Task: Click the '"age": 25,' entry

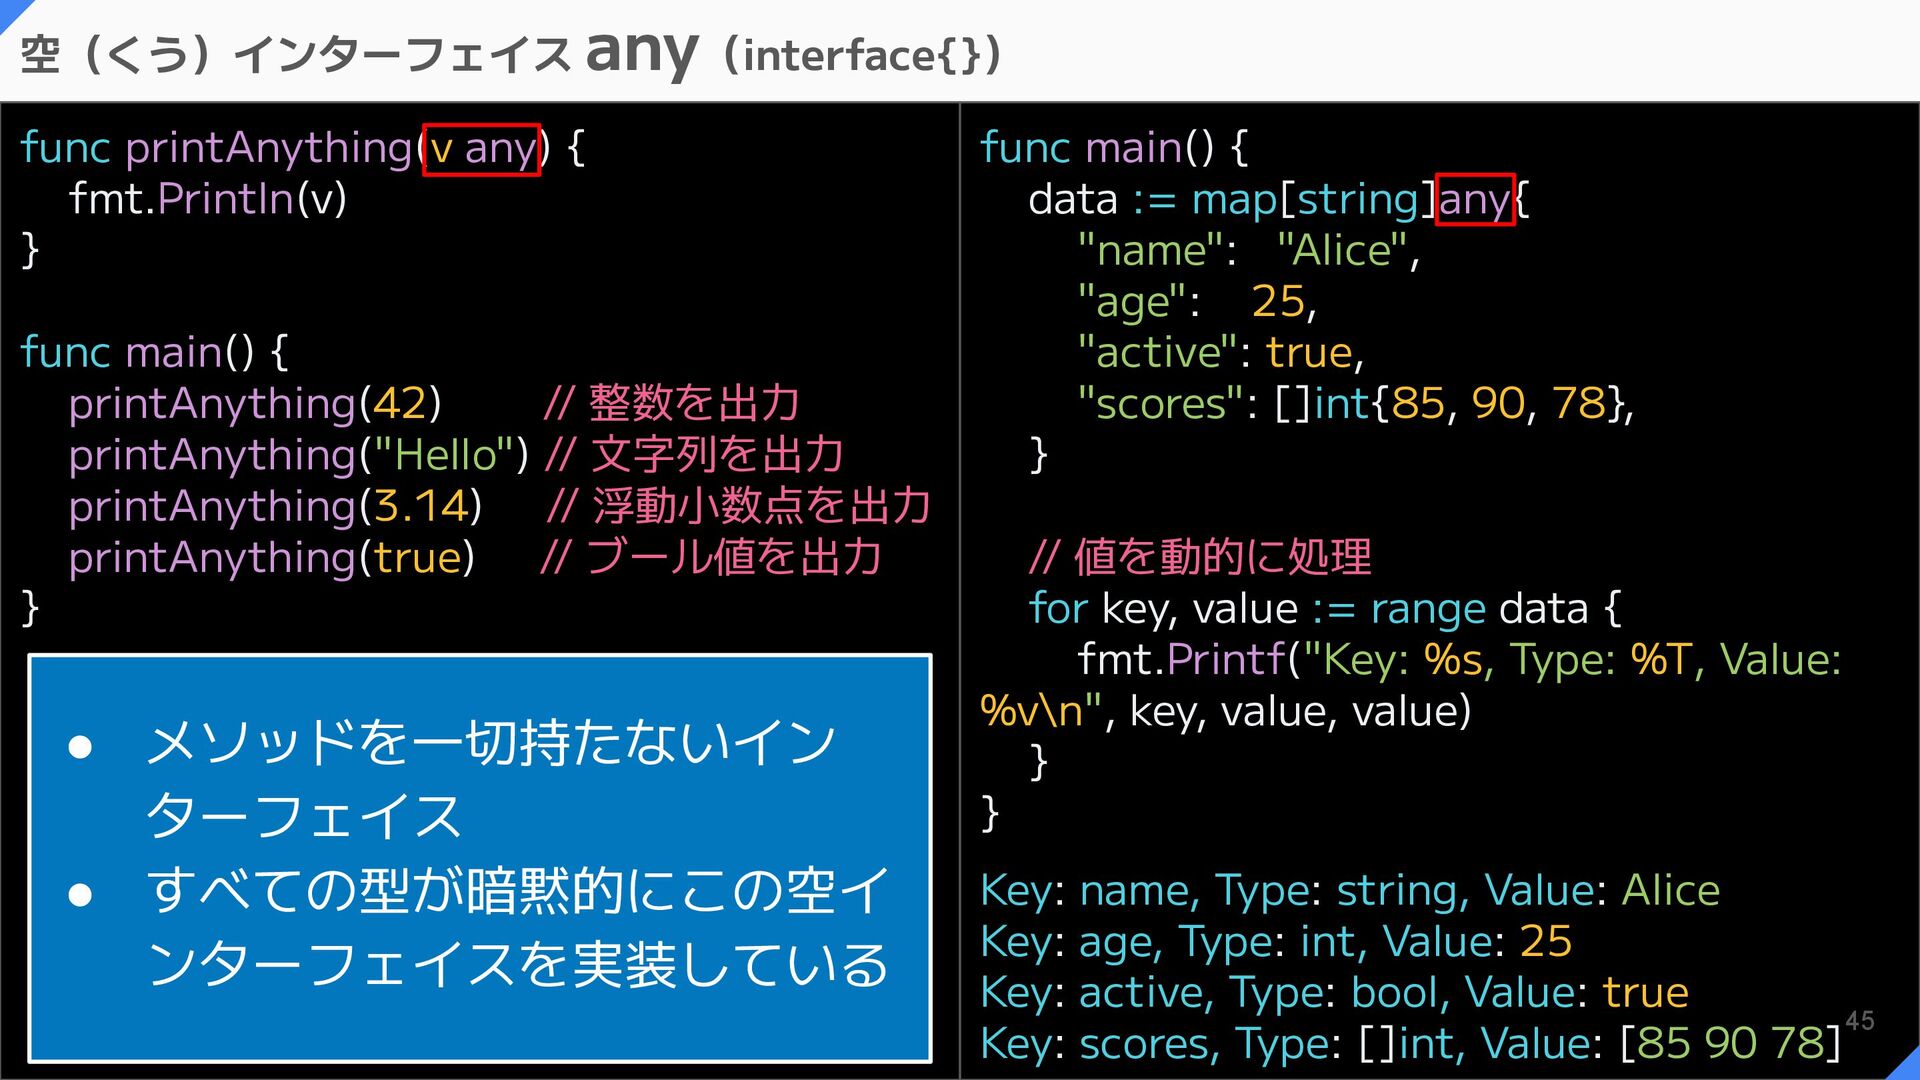Action: tap(1196, 301)
